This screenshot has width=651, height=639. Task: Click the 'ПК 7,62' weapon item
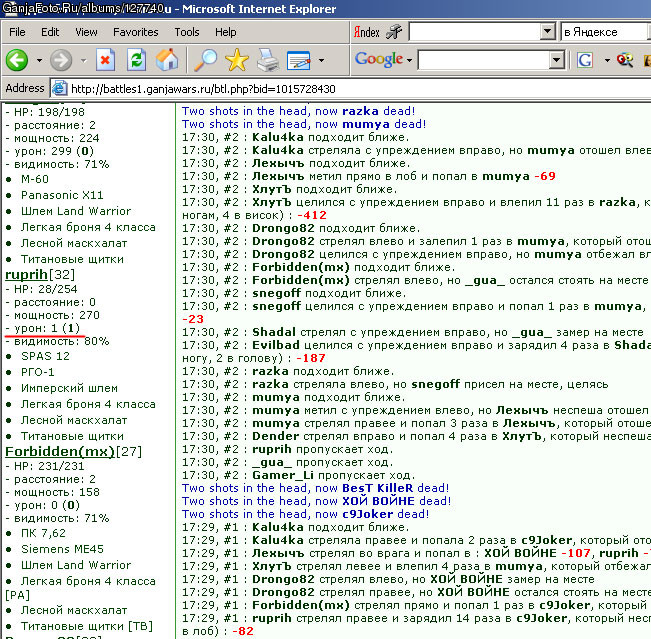click(x=43, y=533)
